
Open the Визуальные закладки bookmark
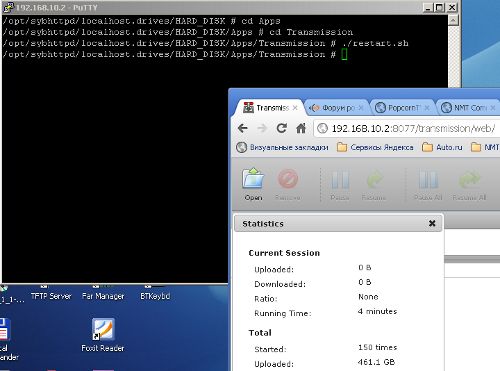282,147
